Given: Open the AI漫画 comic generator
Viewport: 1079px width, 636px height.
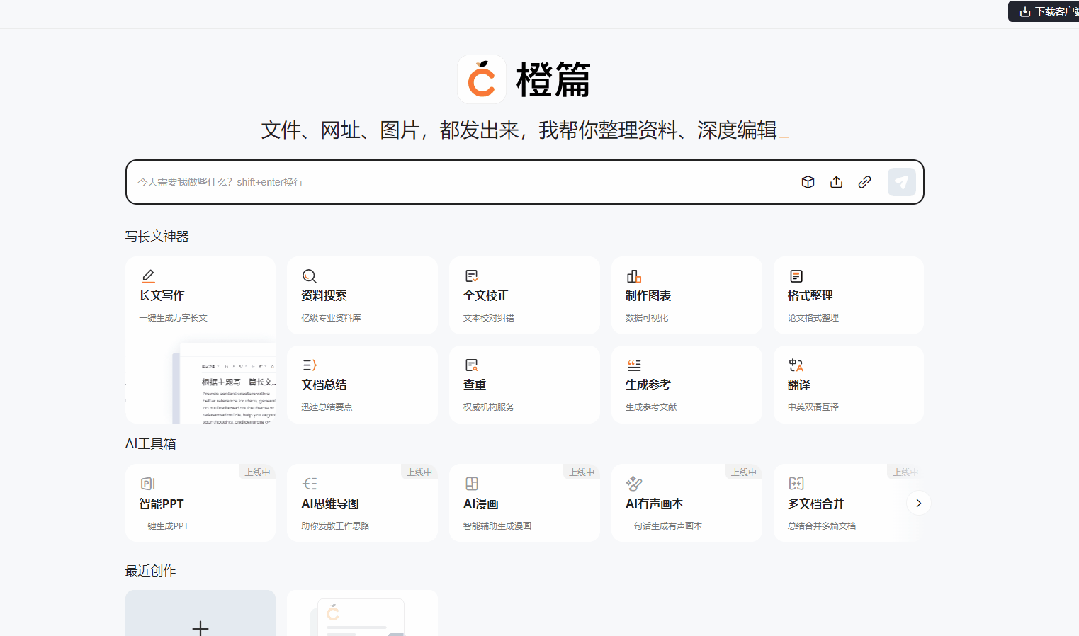Looking at the screenshot, I should [524, 503].
